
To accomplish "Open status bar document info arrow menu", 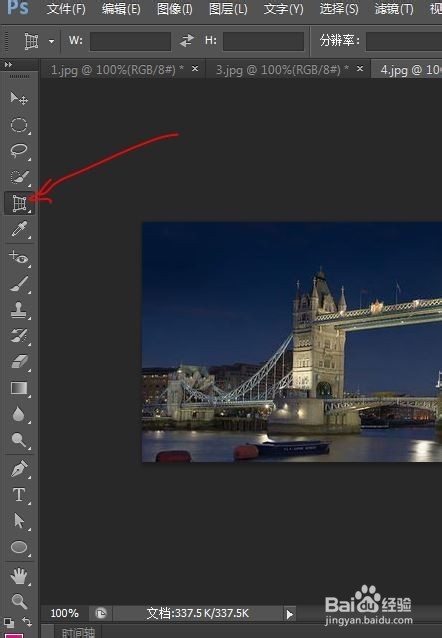I will pyautogui.click(x=289, y=614).
